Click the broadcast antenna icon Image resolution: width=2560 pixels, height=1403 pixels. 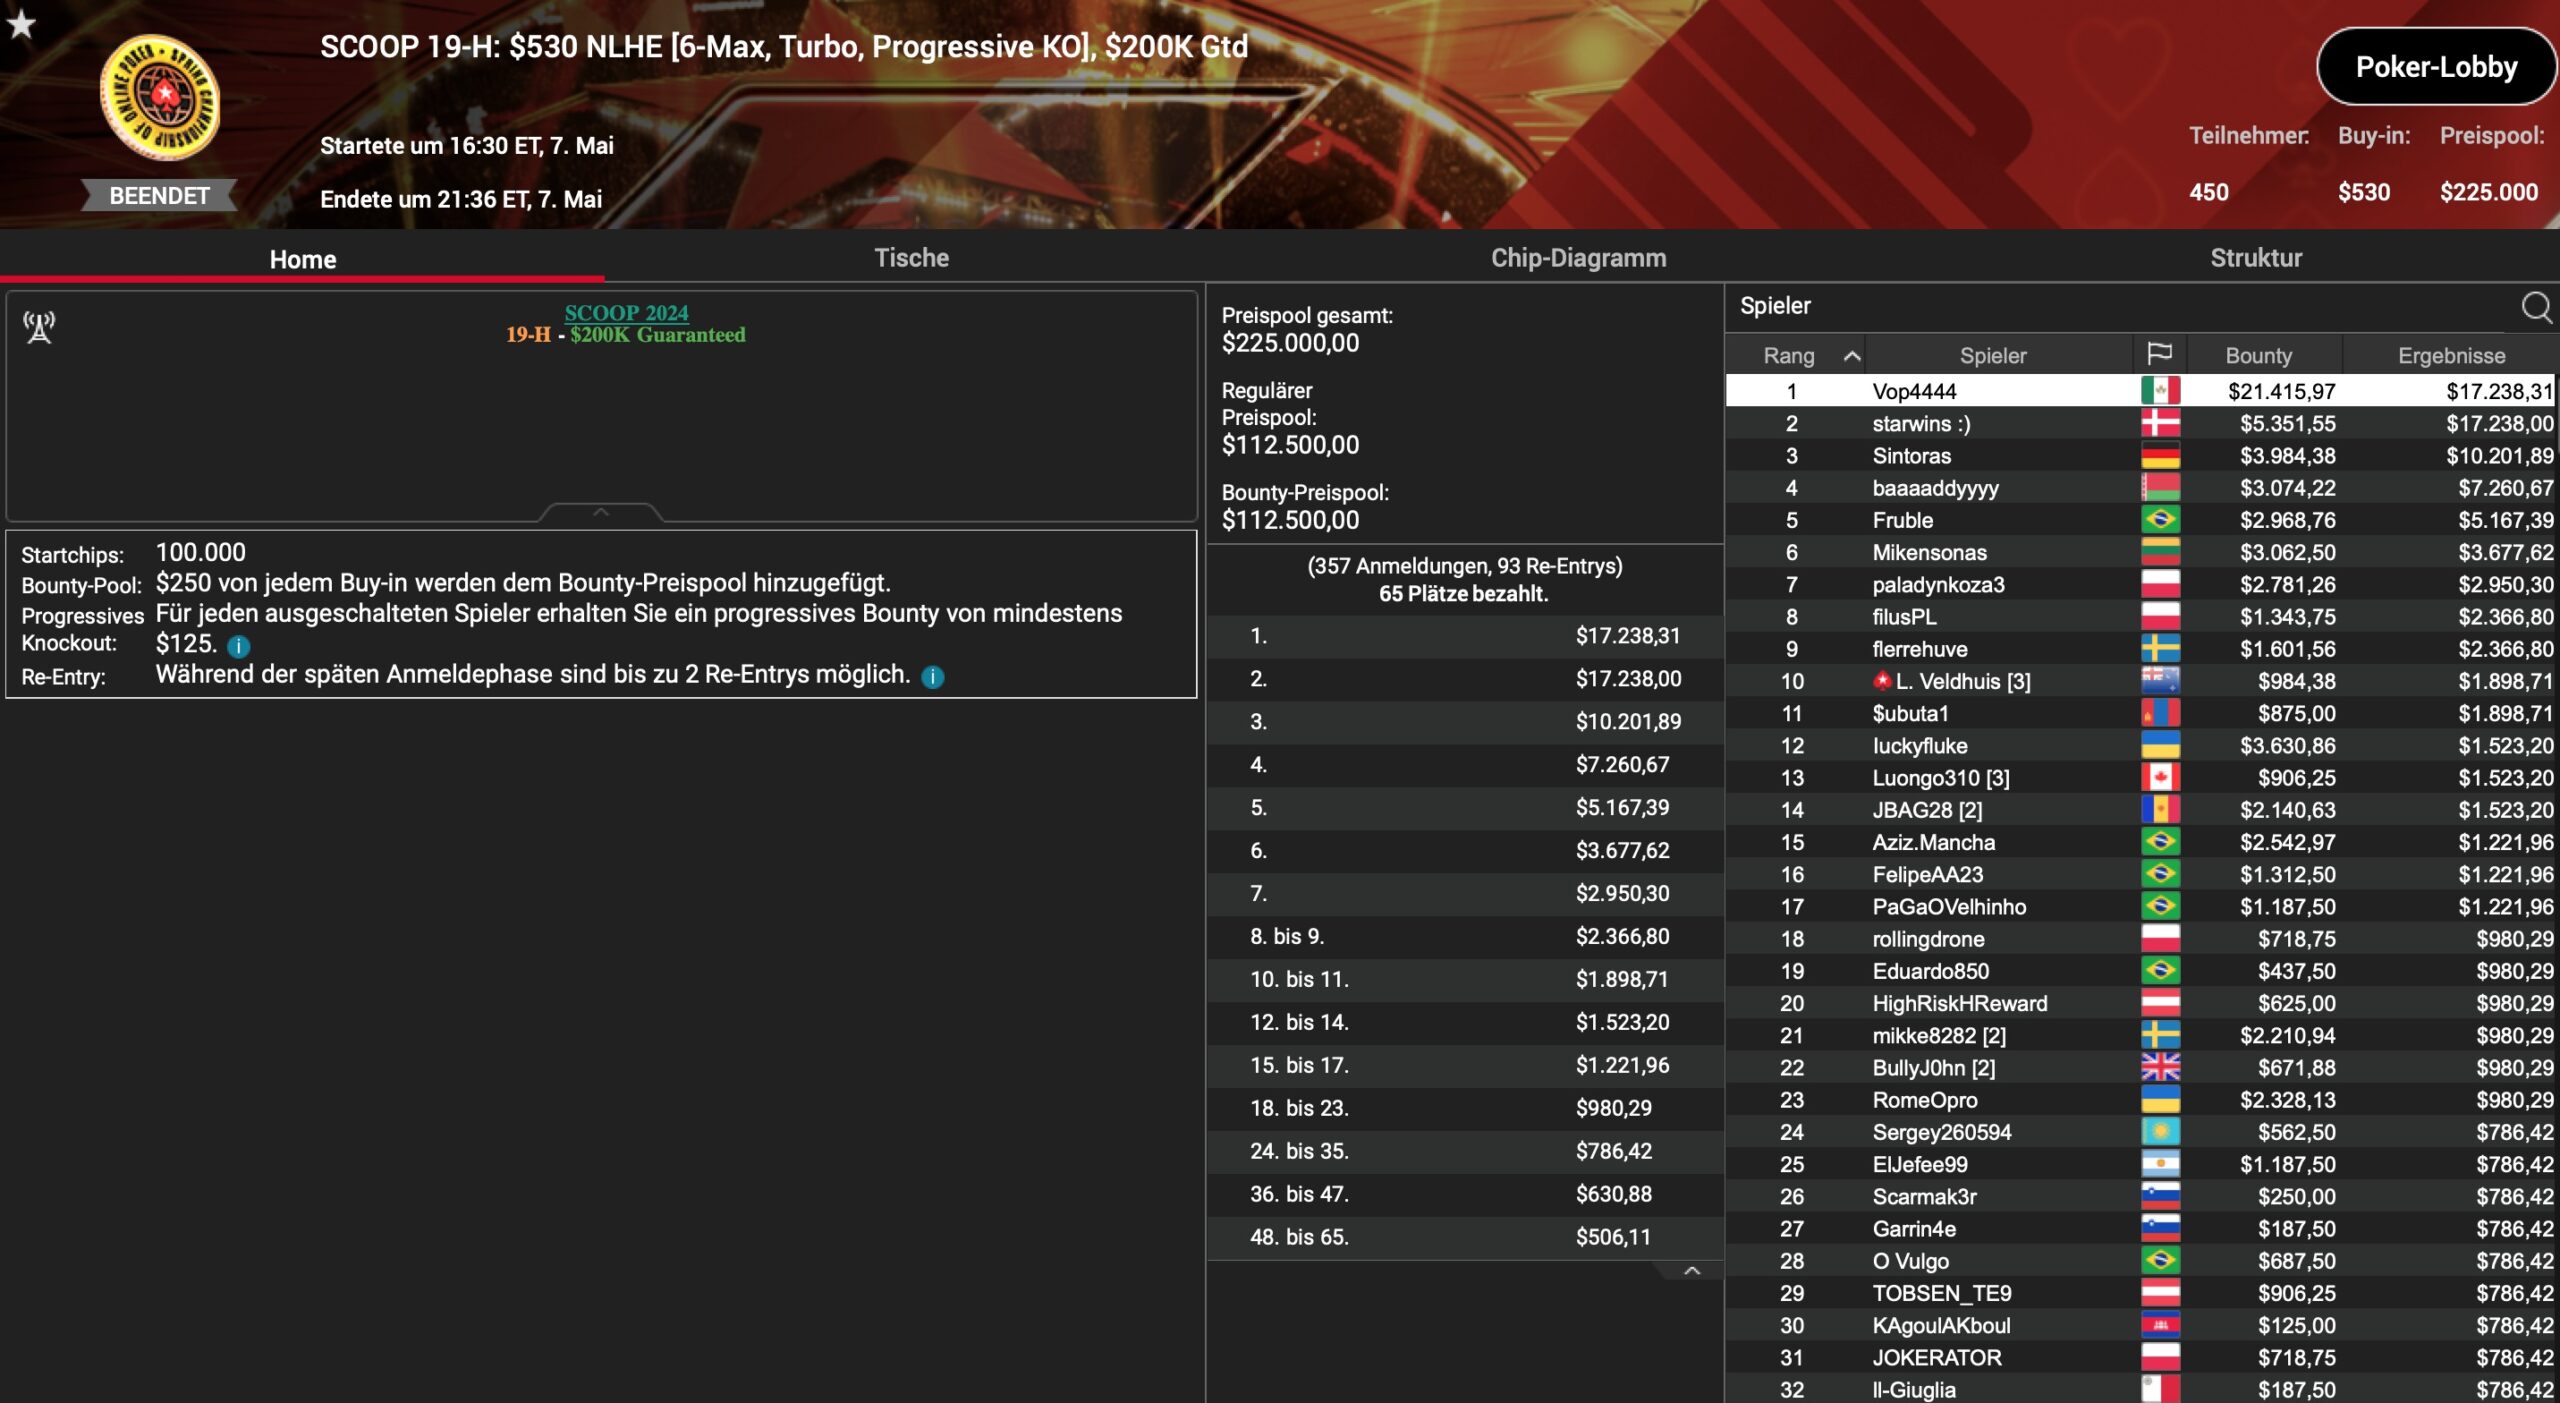pos(39,327)
